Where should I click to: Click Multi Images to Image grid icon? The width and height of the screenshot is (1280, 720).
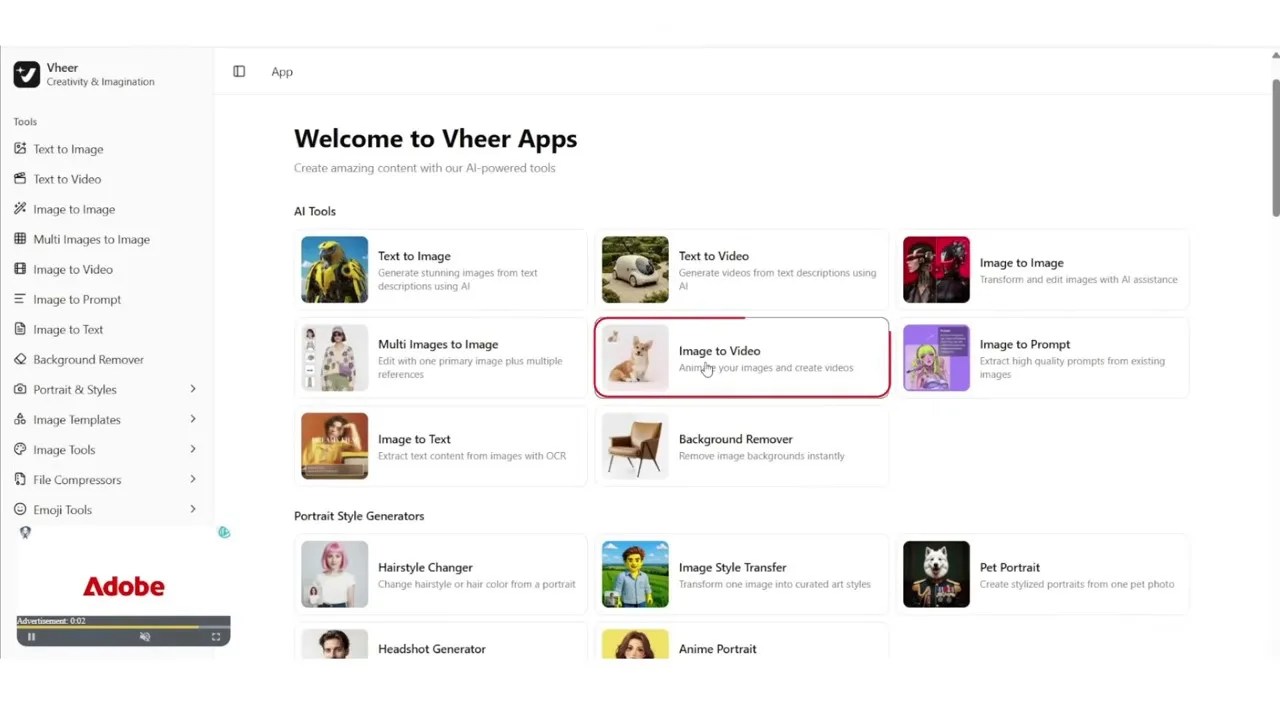click(x=20, y=239)
